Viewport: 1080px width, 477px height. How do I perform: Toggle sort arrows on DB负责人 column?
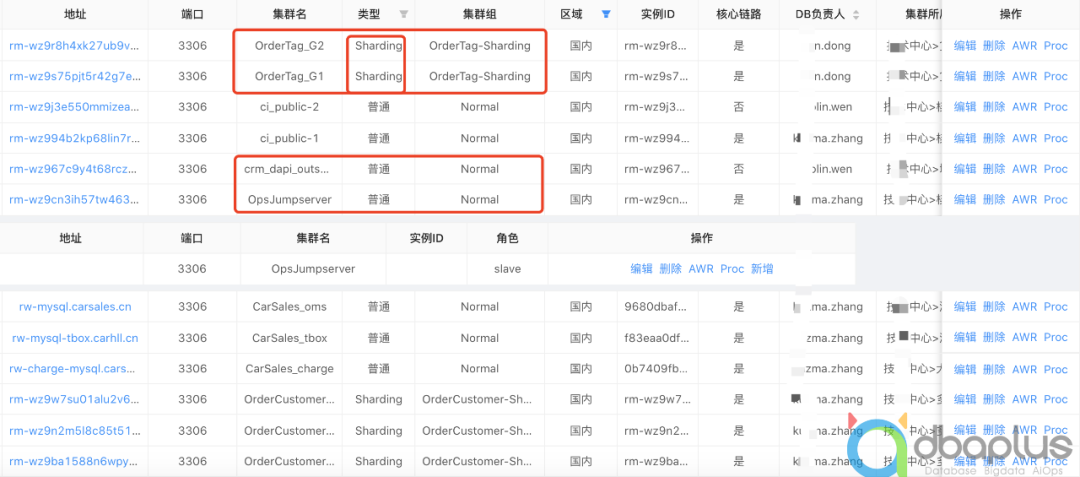pos(856,14)
